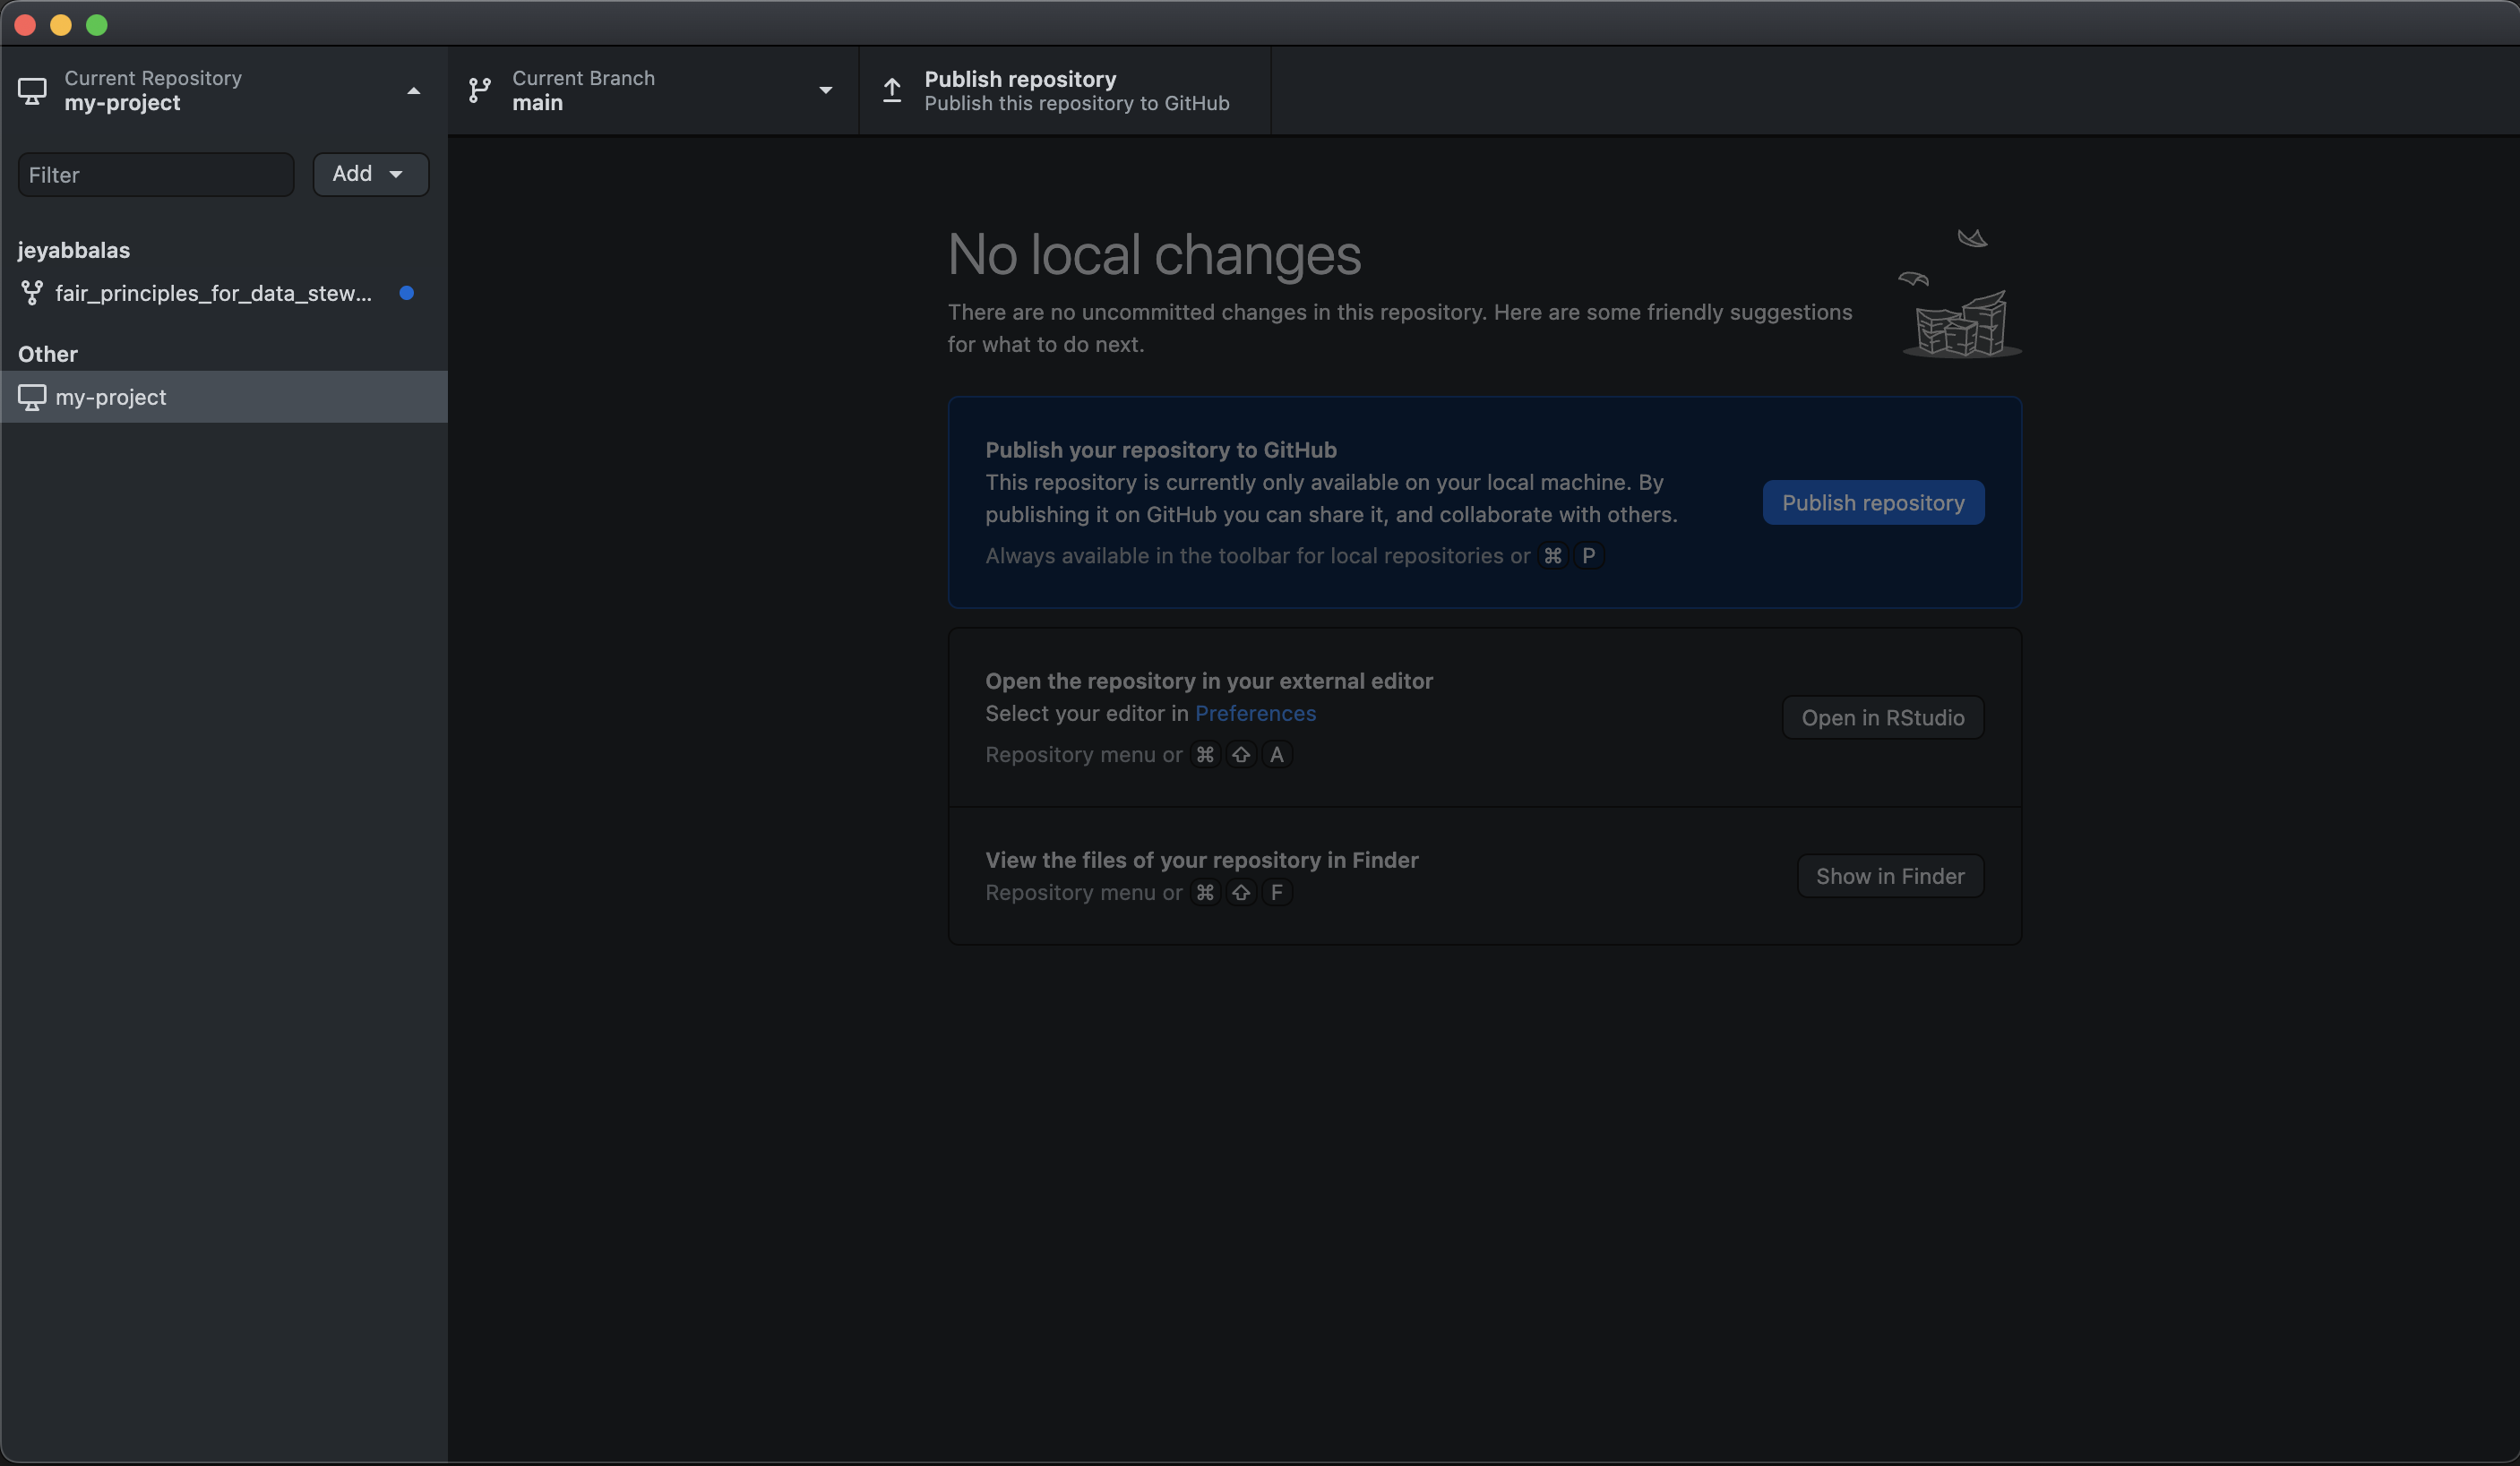Click shift key icon in Finder hint

click(1241, 893)
